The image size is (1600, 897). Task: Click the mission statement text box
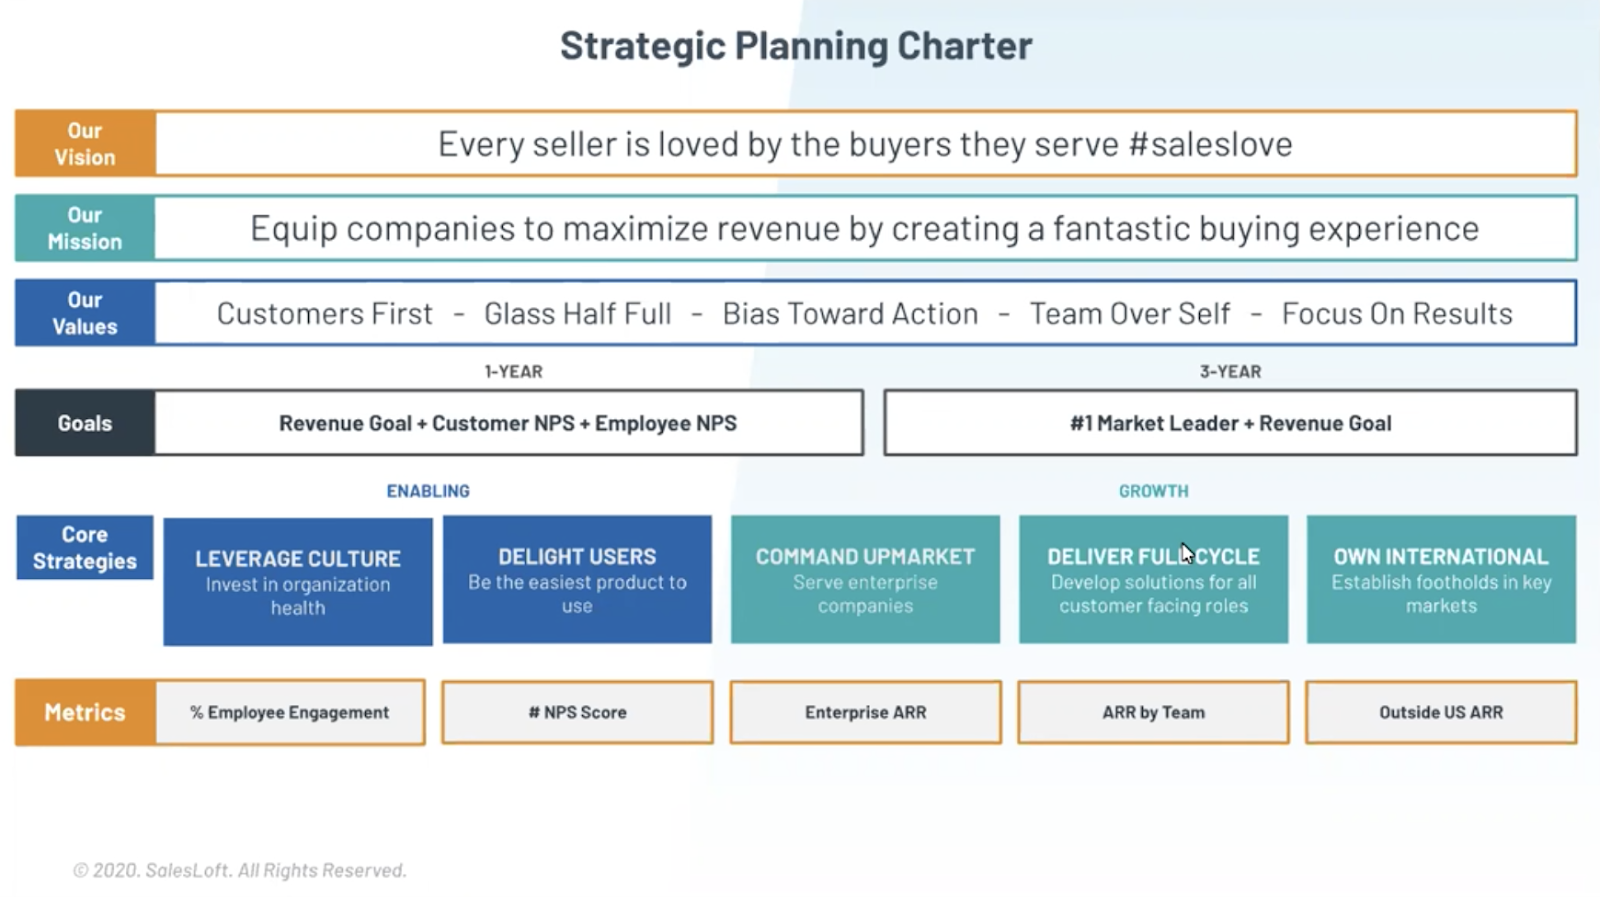tap(865, 229)
